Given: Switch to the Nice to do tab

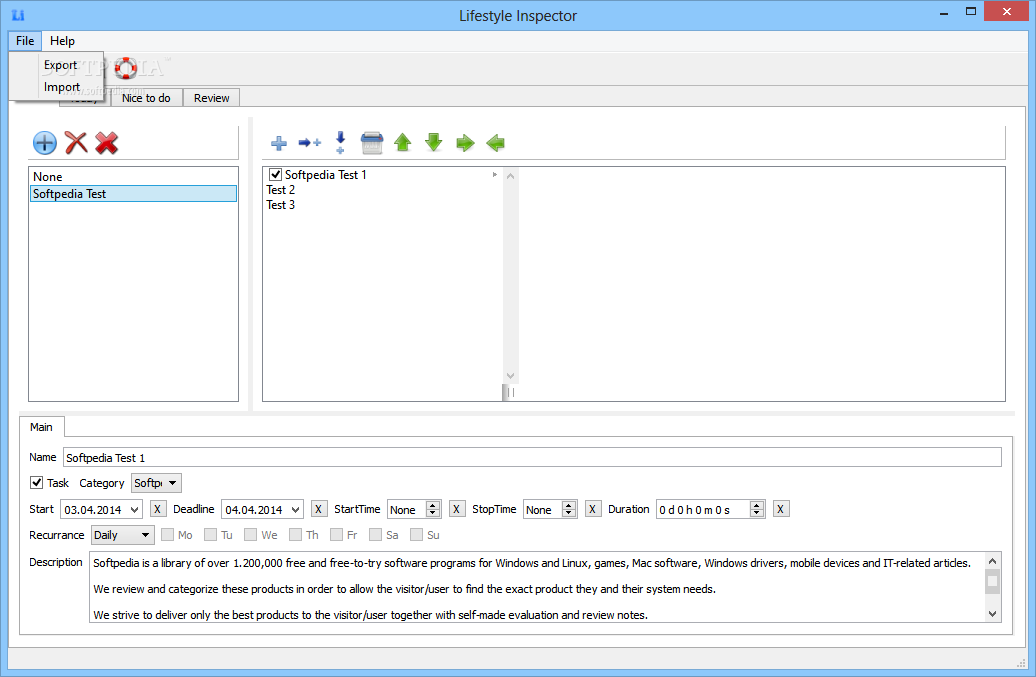Looking at the screenshot, I should coord(146,98).
